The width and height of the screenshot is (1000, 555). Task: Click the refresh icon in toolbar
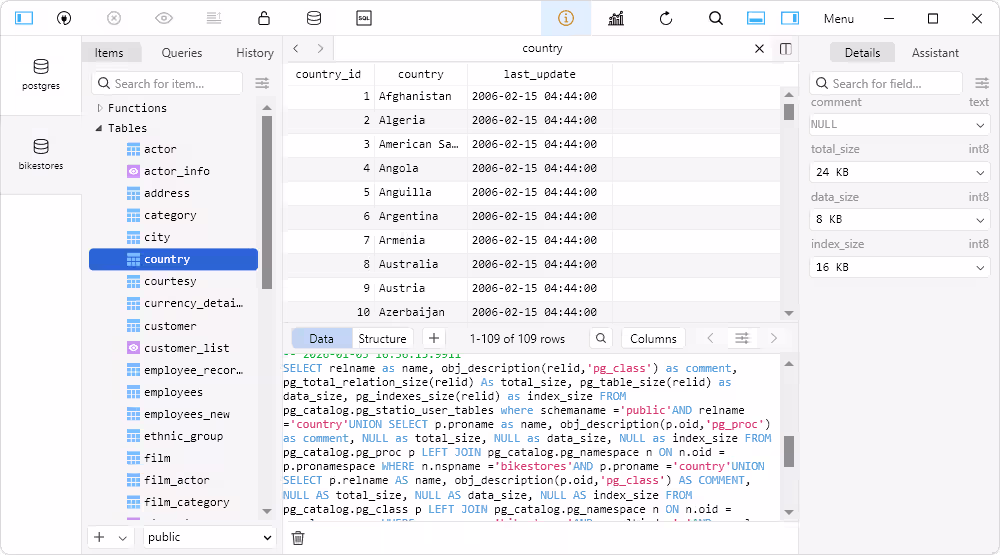pyautogui.click(x=666, y=18)
